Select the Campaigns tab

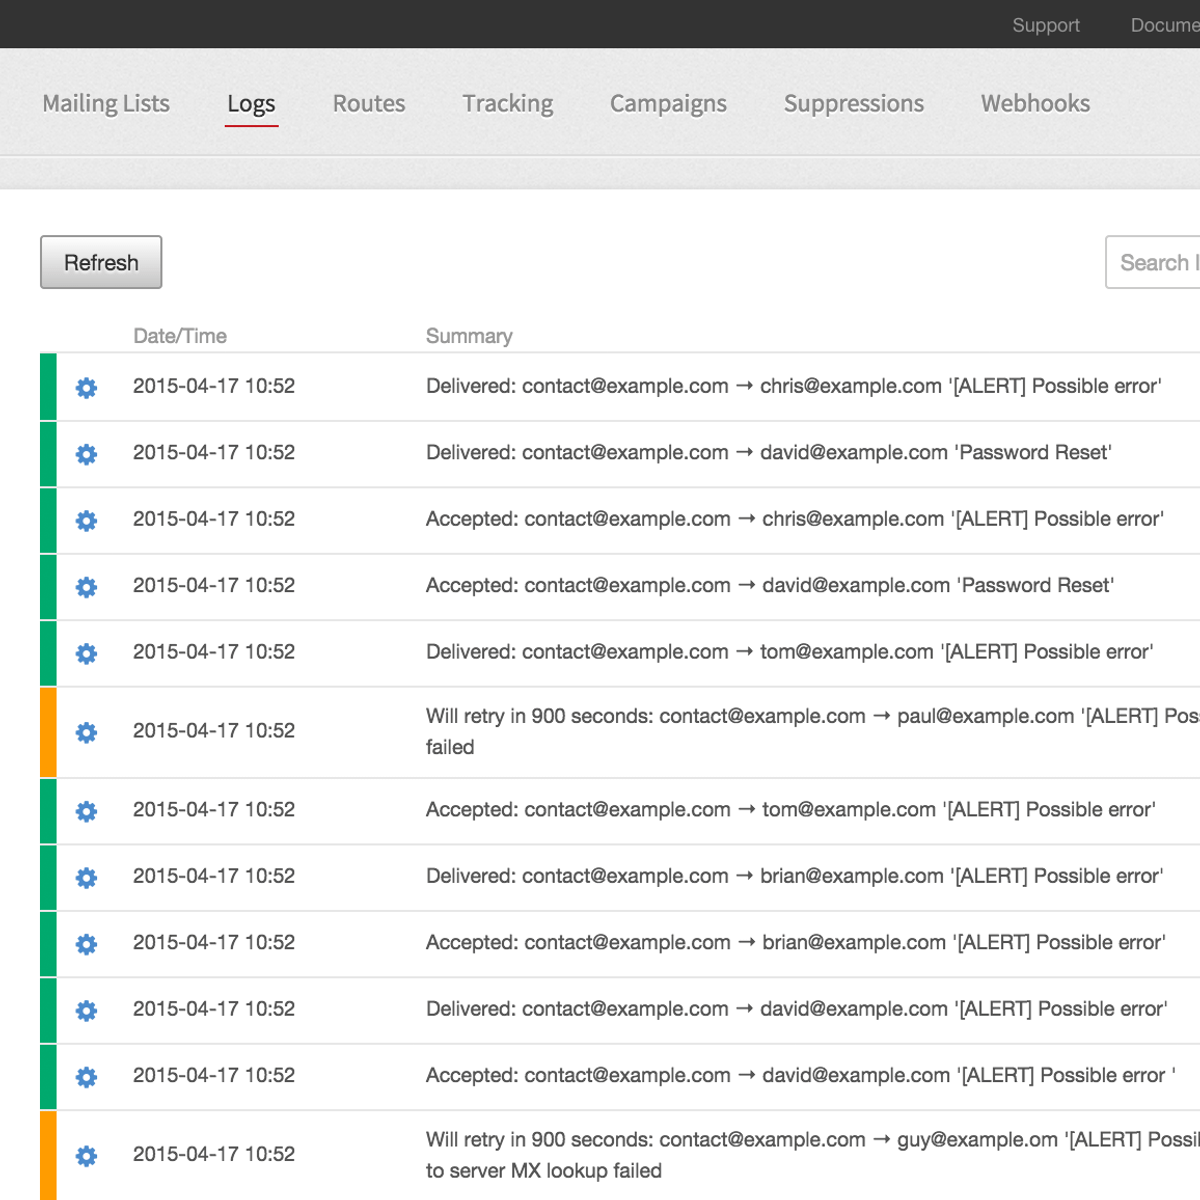668,104
